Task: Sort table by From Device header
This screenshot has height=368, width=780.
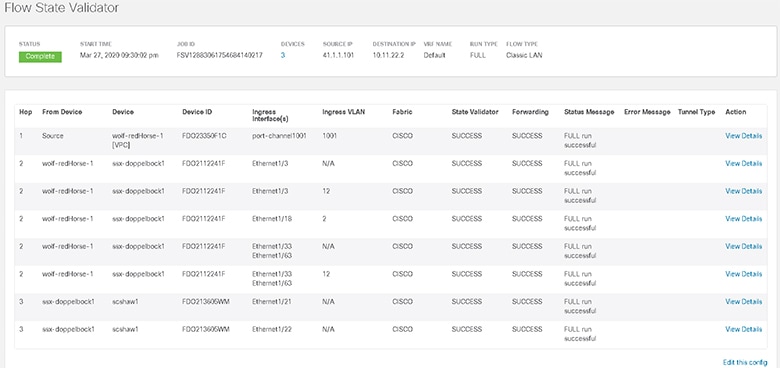Action: tap(62, 112)
